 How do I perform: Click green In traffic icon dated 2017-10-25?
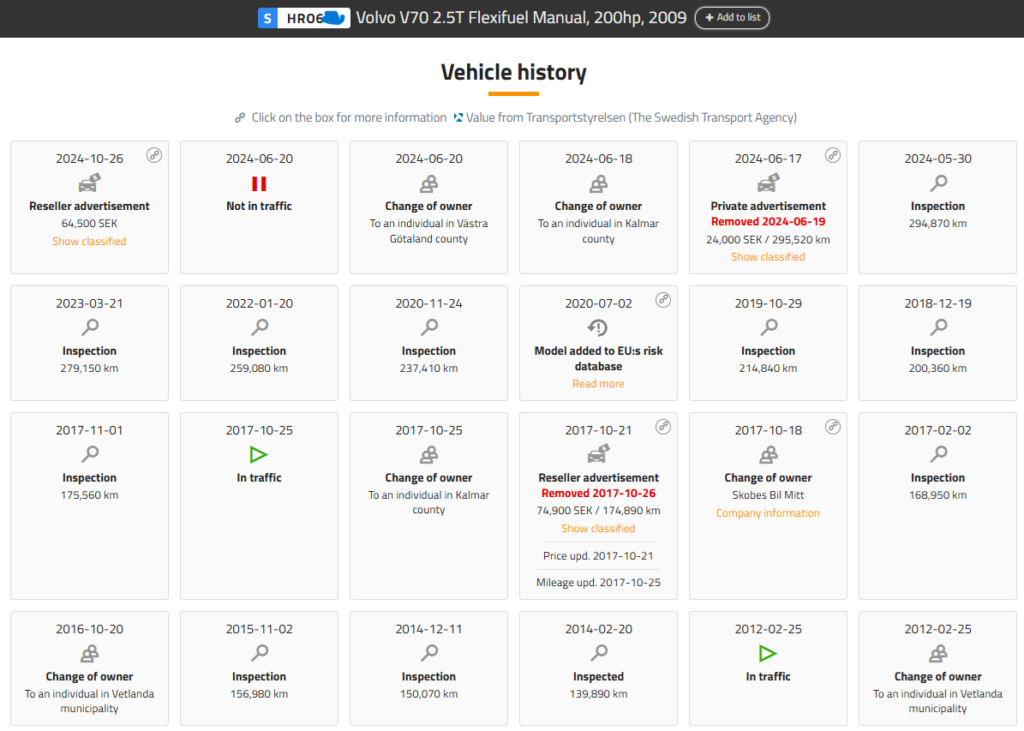259,455
